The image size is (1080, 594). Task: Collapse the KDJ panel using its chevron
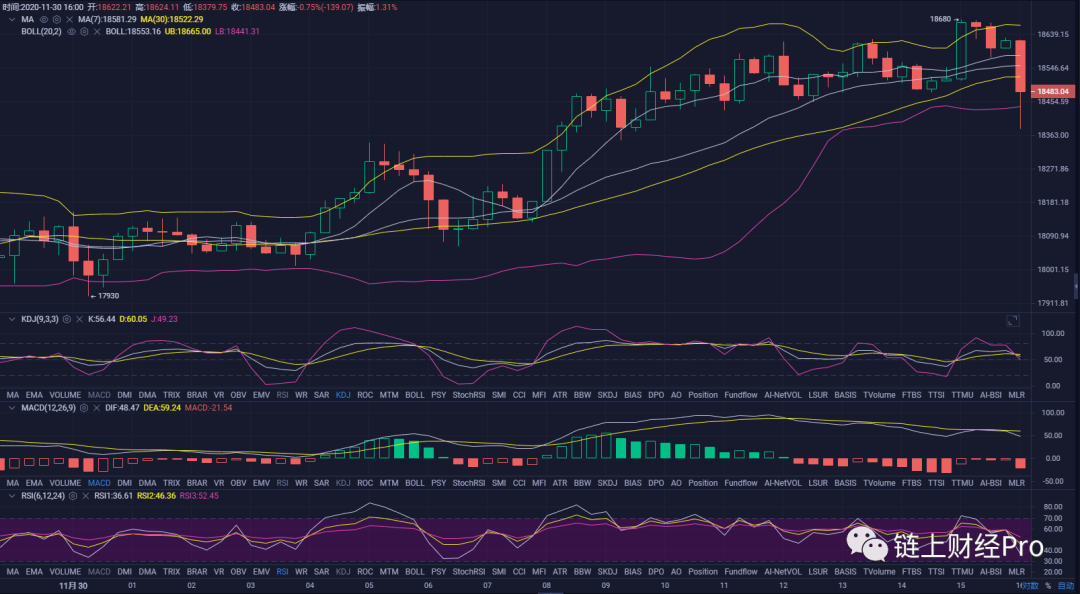pos(10,319)
